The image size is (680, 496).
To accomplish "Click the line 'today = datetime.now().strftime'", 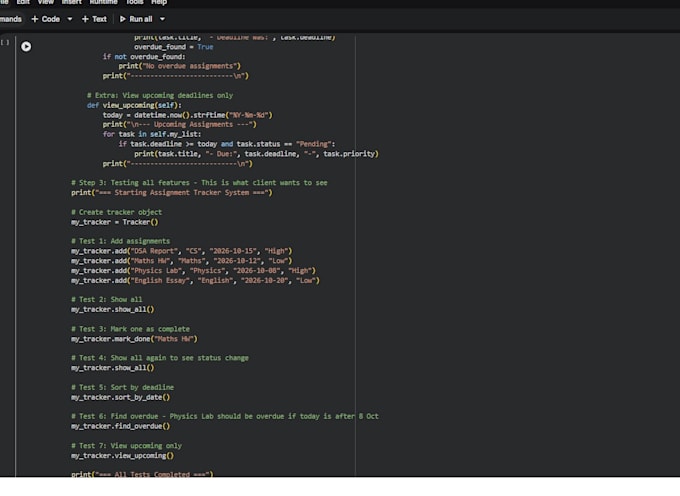I will coord(187,115).
